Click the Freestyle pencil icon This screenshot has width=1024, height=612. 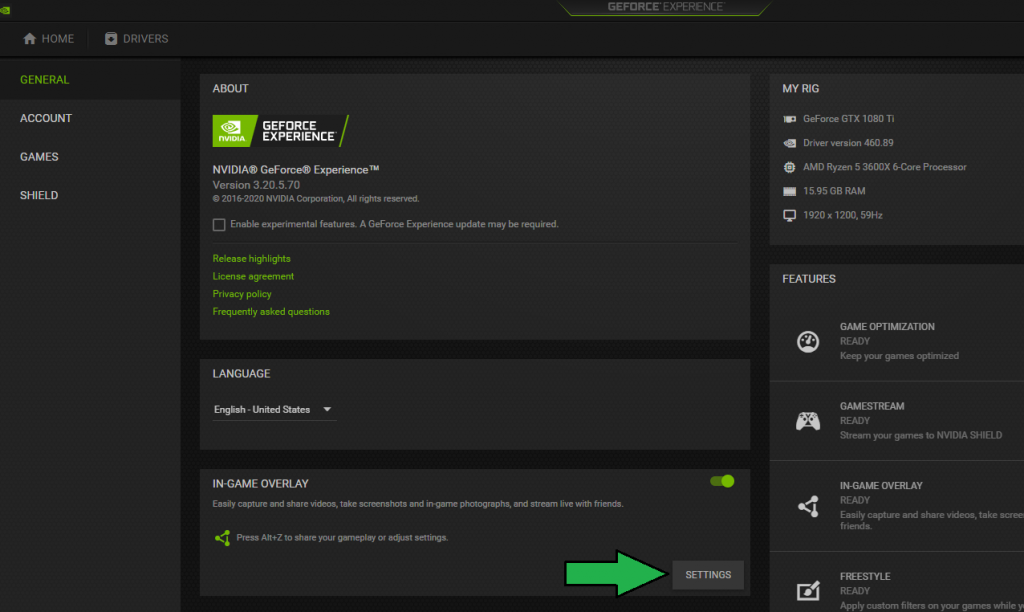click(x=808, y=590)
